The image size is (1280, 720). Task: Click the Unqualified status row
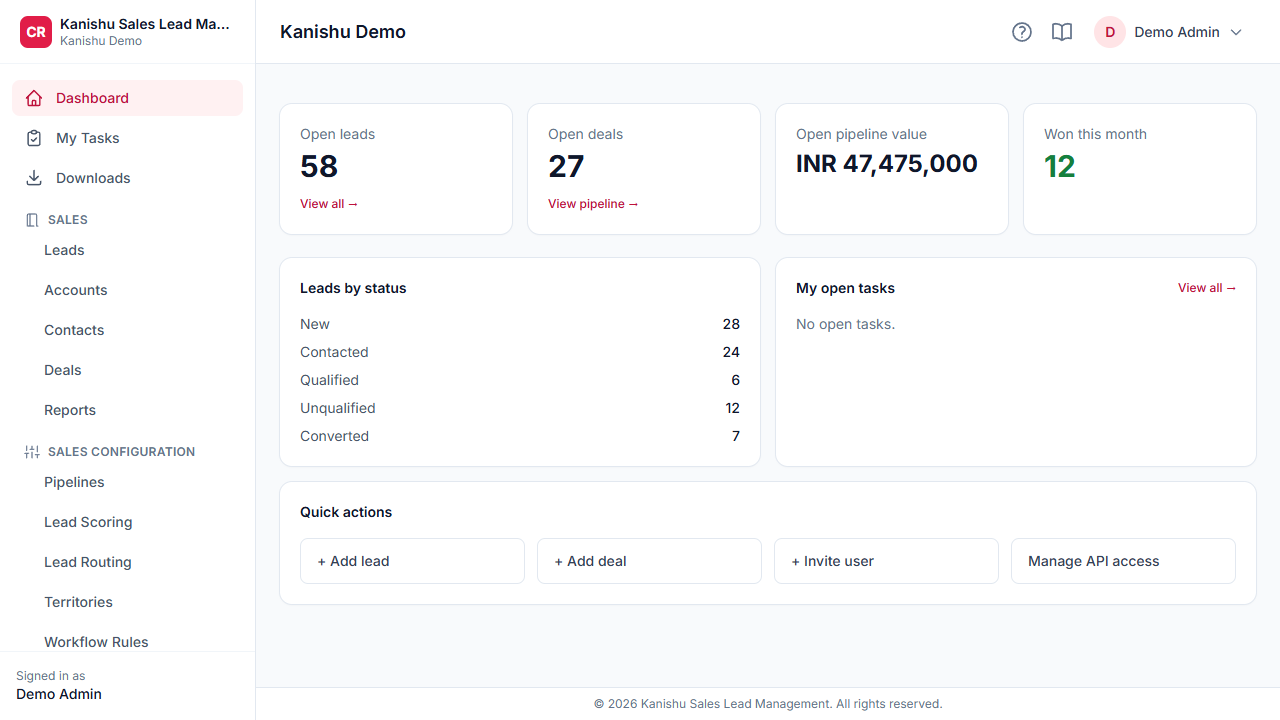click(x=520, y=408)
